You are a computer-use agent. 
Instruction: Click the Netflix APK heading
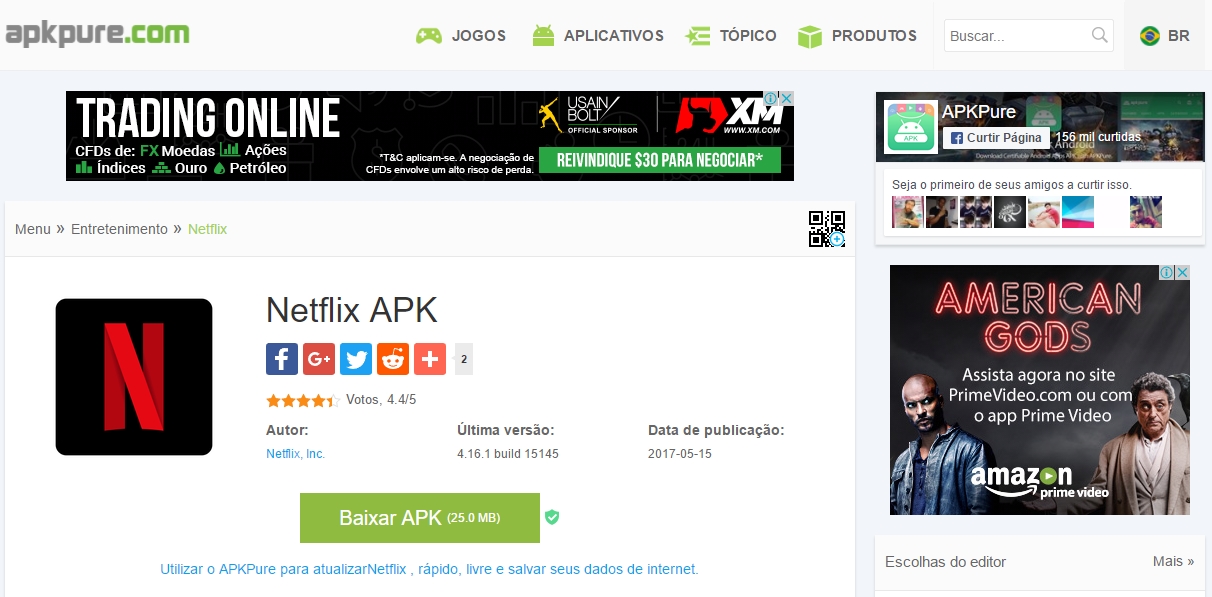tap(352, 310)
